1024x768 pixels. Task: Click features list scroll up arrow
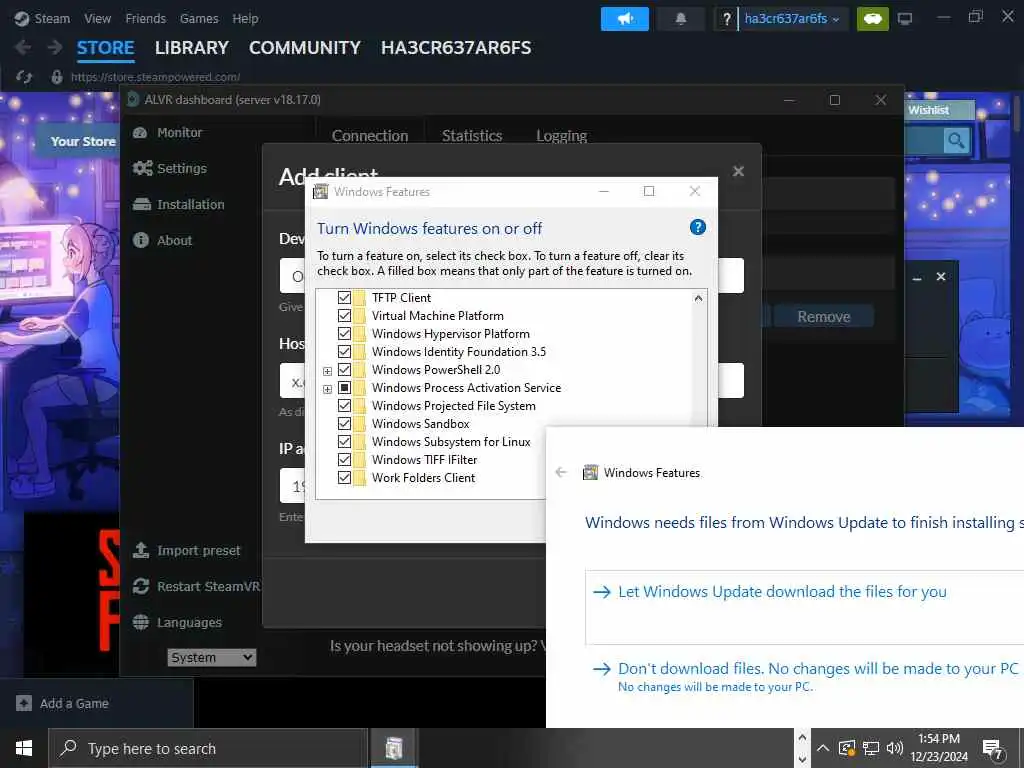[x=698, y=298]
